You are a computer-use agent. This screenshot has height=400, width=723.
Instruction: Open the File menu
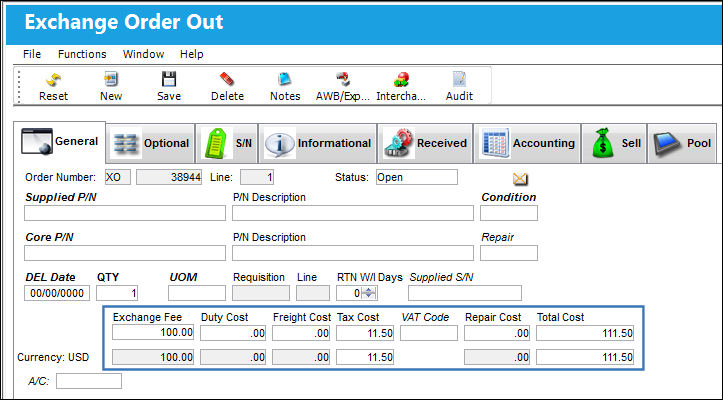pos(32,54)
